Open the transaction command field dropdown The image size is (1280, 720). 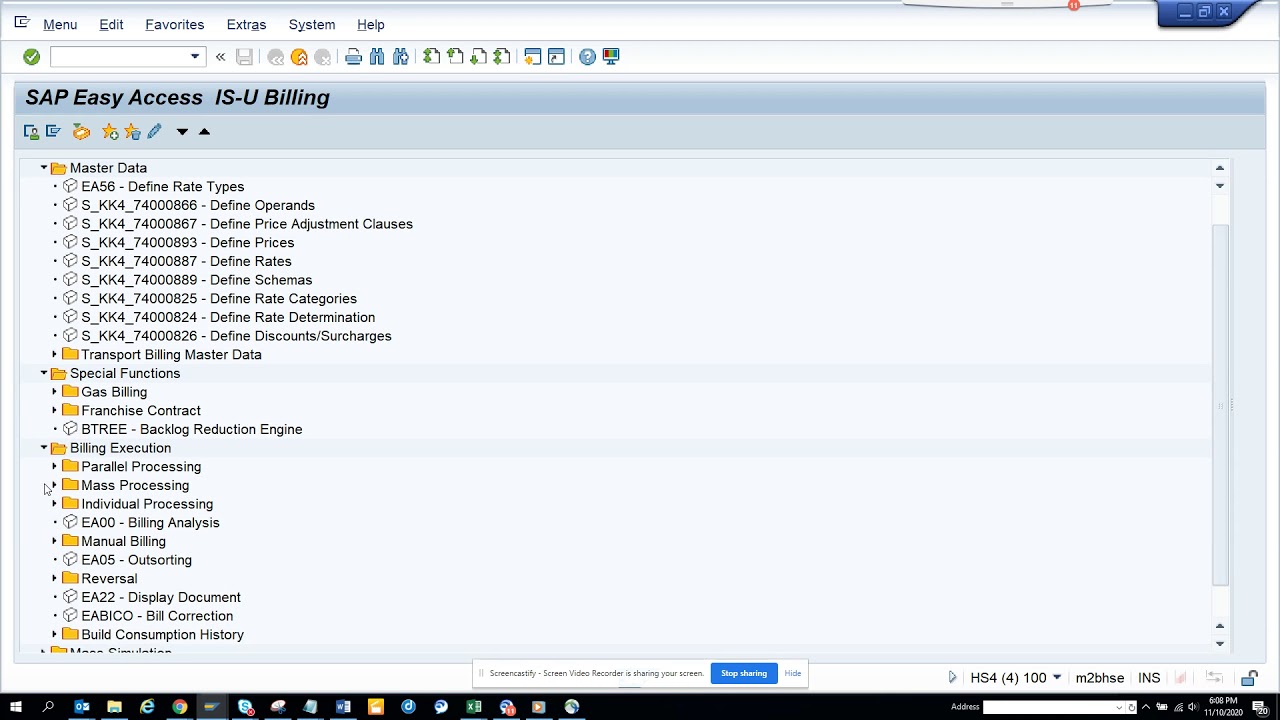195,57
